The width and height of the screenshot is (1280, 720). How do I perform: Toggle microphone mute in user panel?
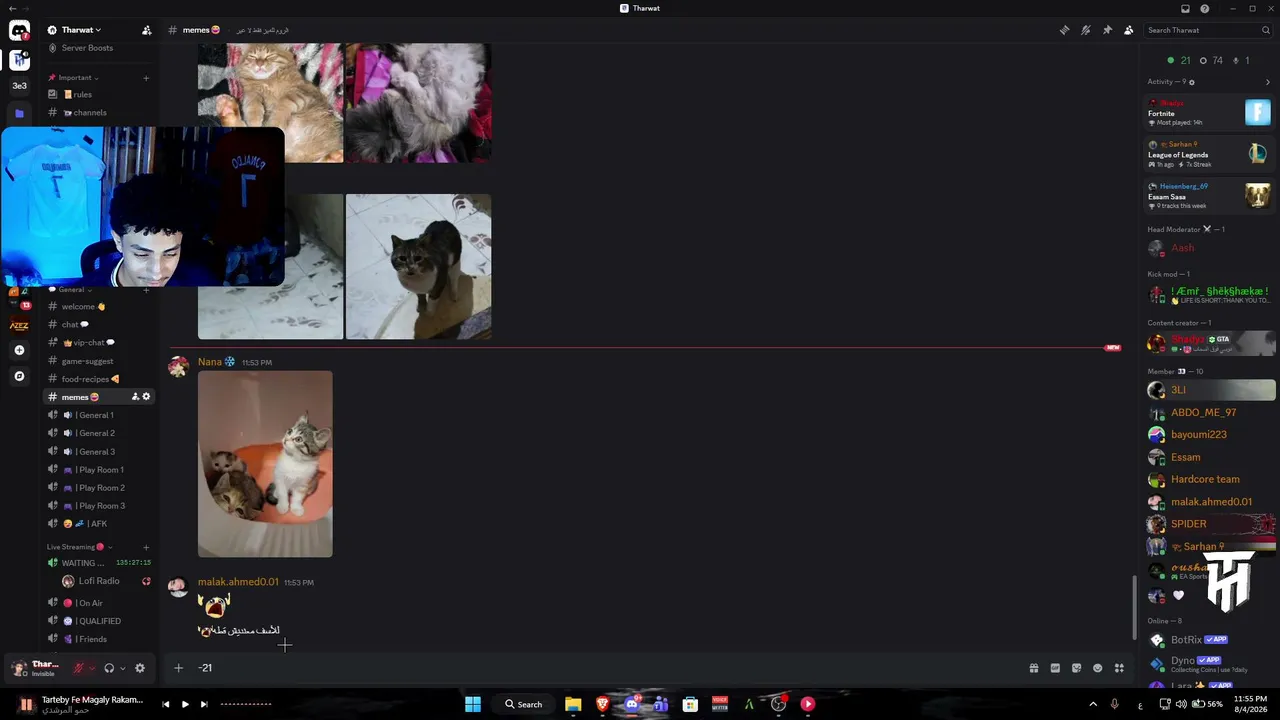click(x=78, y=668)
